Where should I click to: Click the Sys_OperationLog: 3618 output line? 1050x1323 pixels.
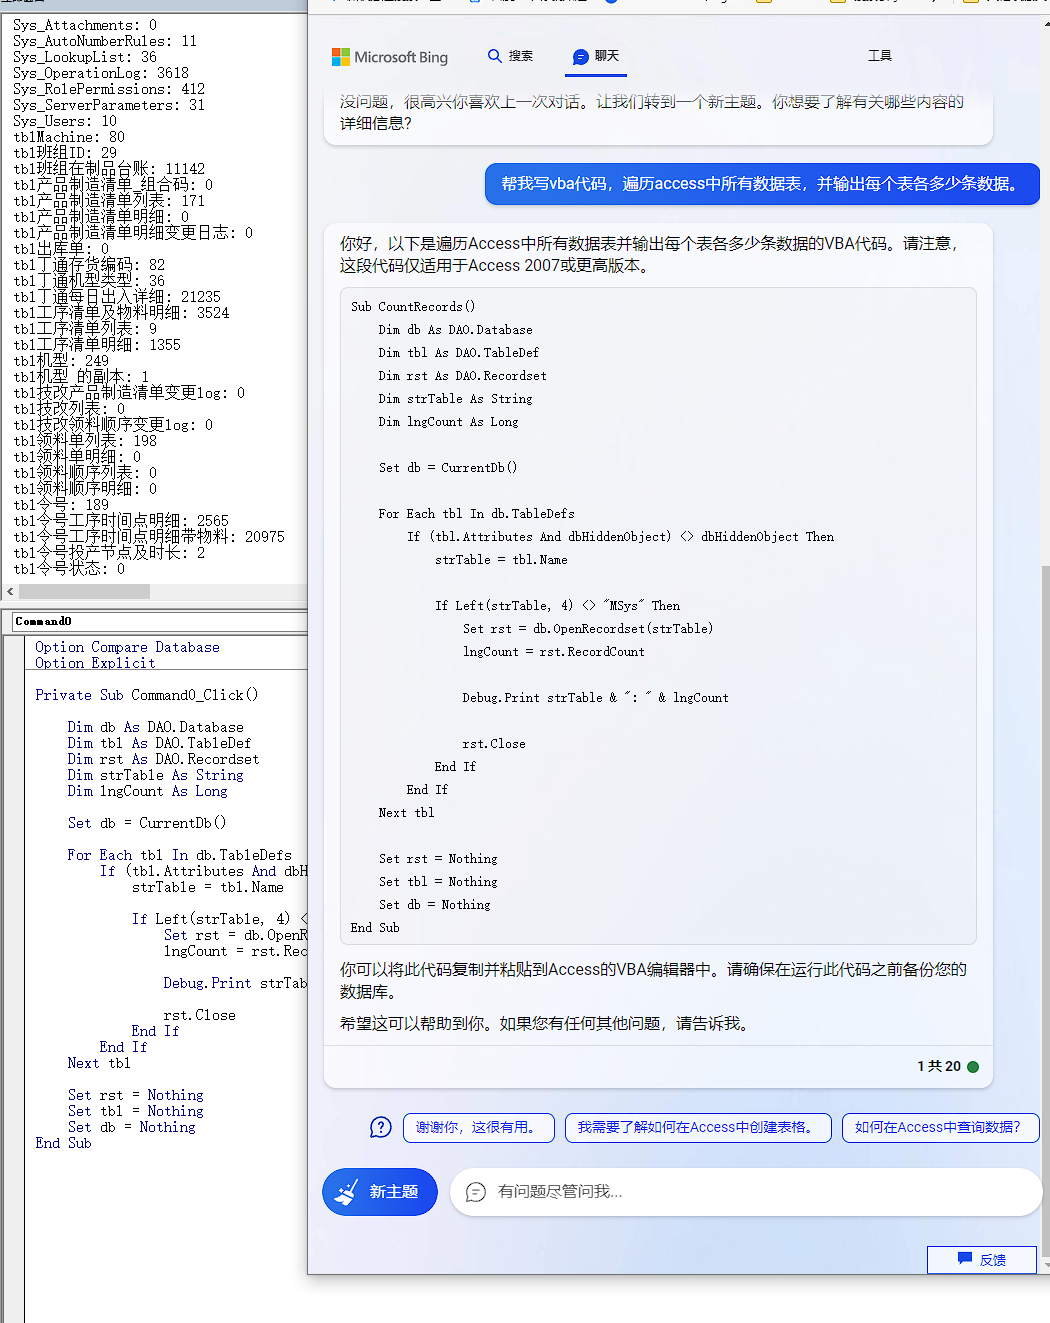click(x=101, y=73)
